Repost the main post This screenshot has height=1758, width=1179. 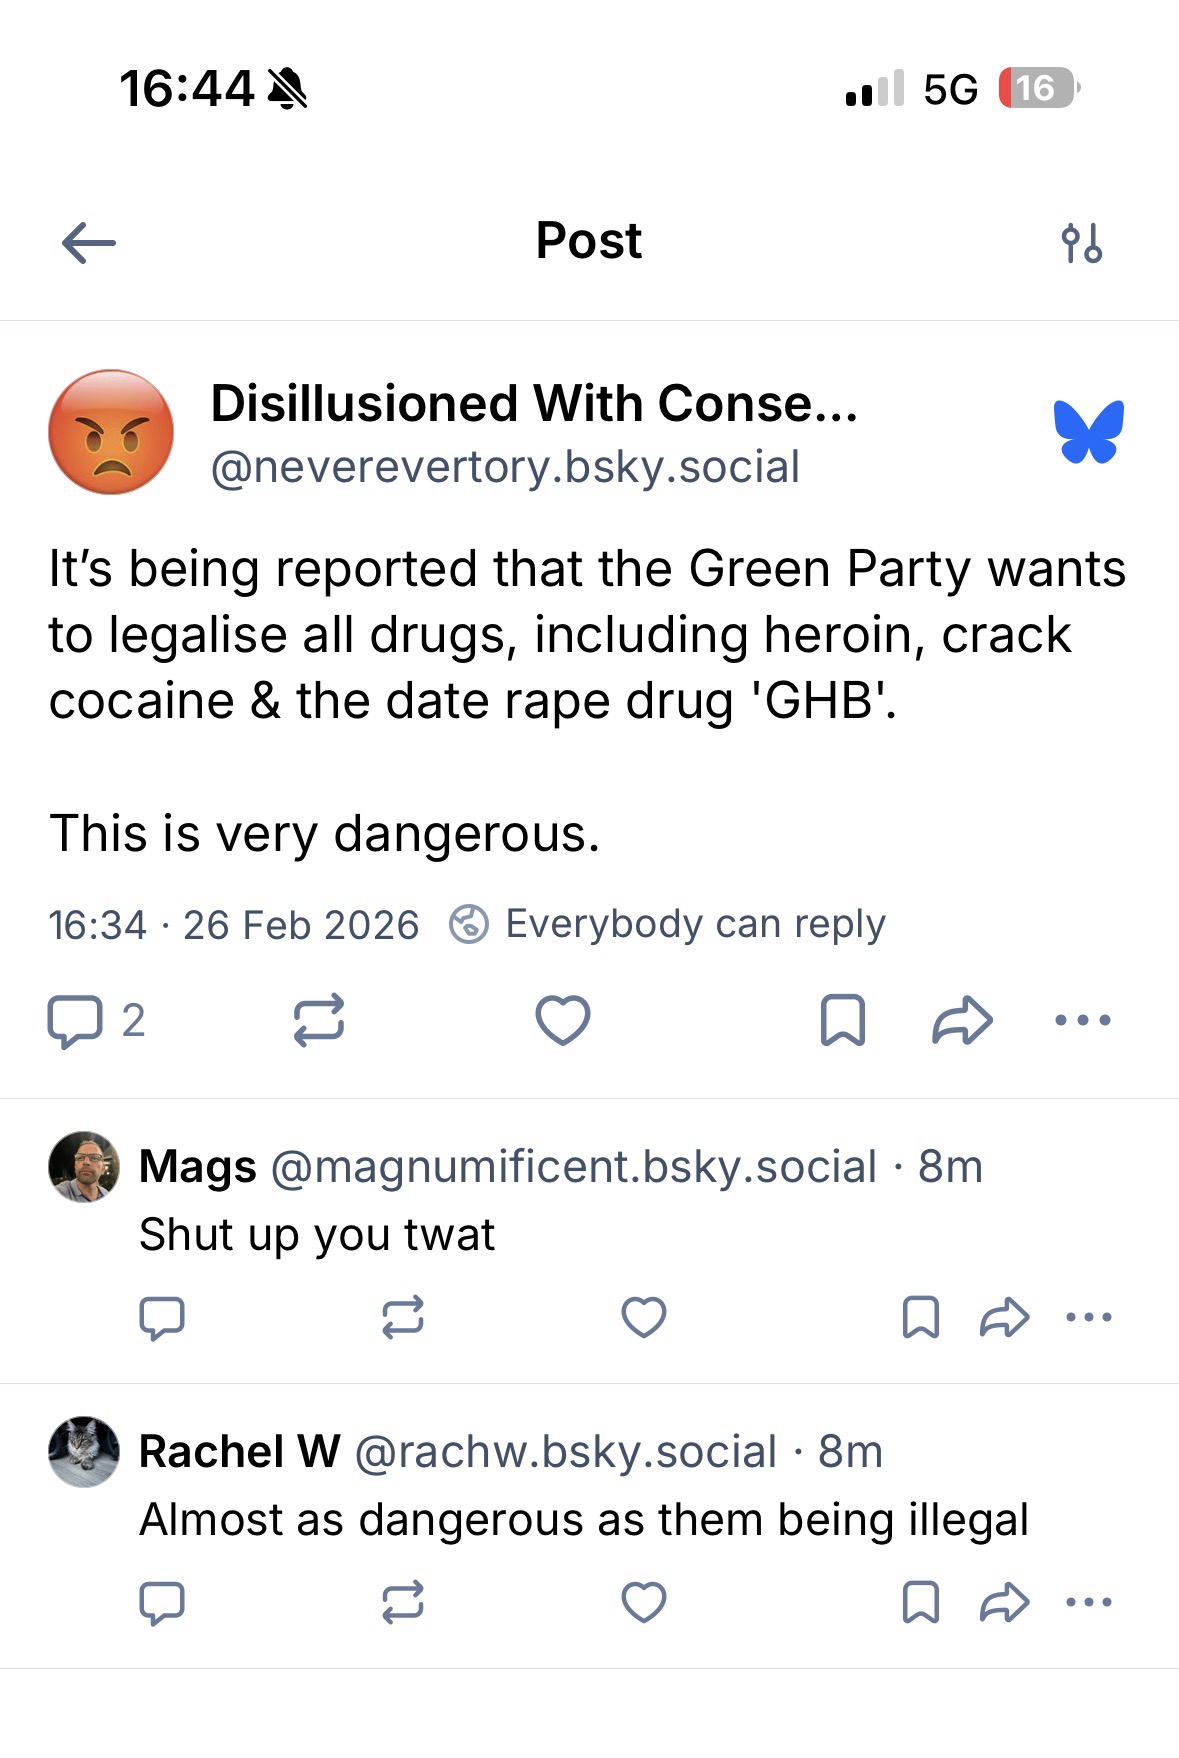pos(319,1020)
